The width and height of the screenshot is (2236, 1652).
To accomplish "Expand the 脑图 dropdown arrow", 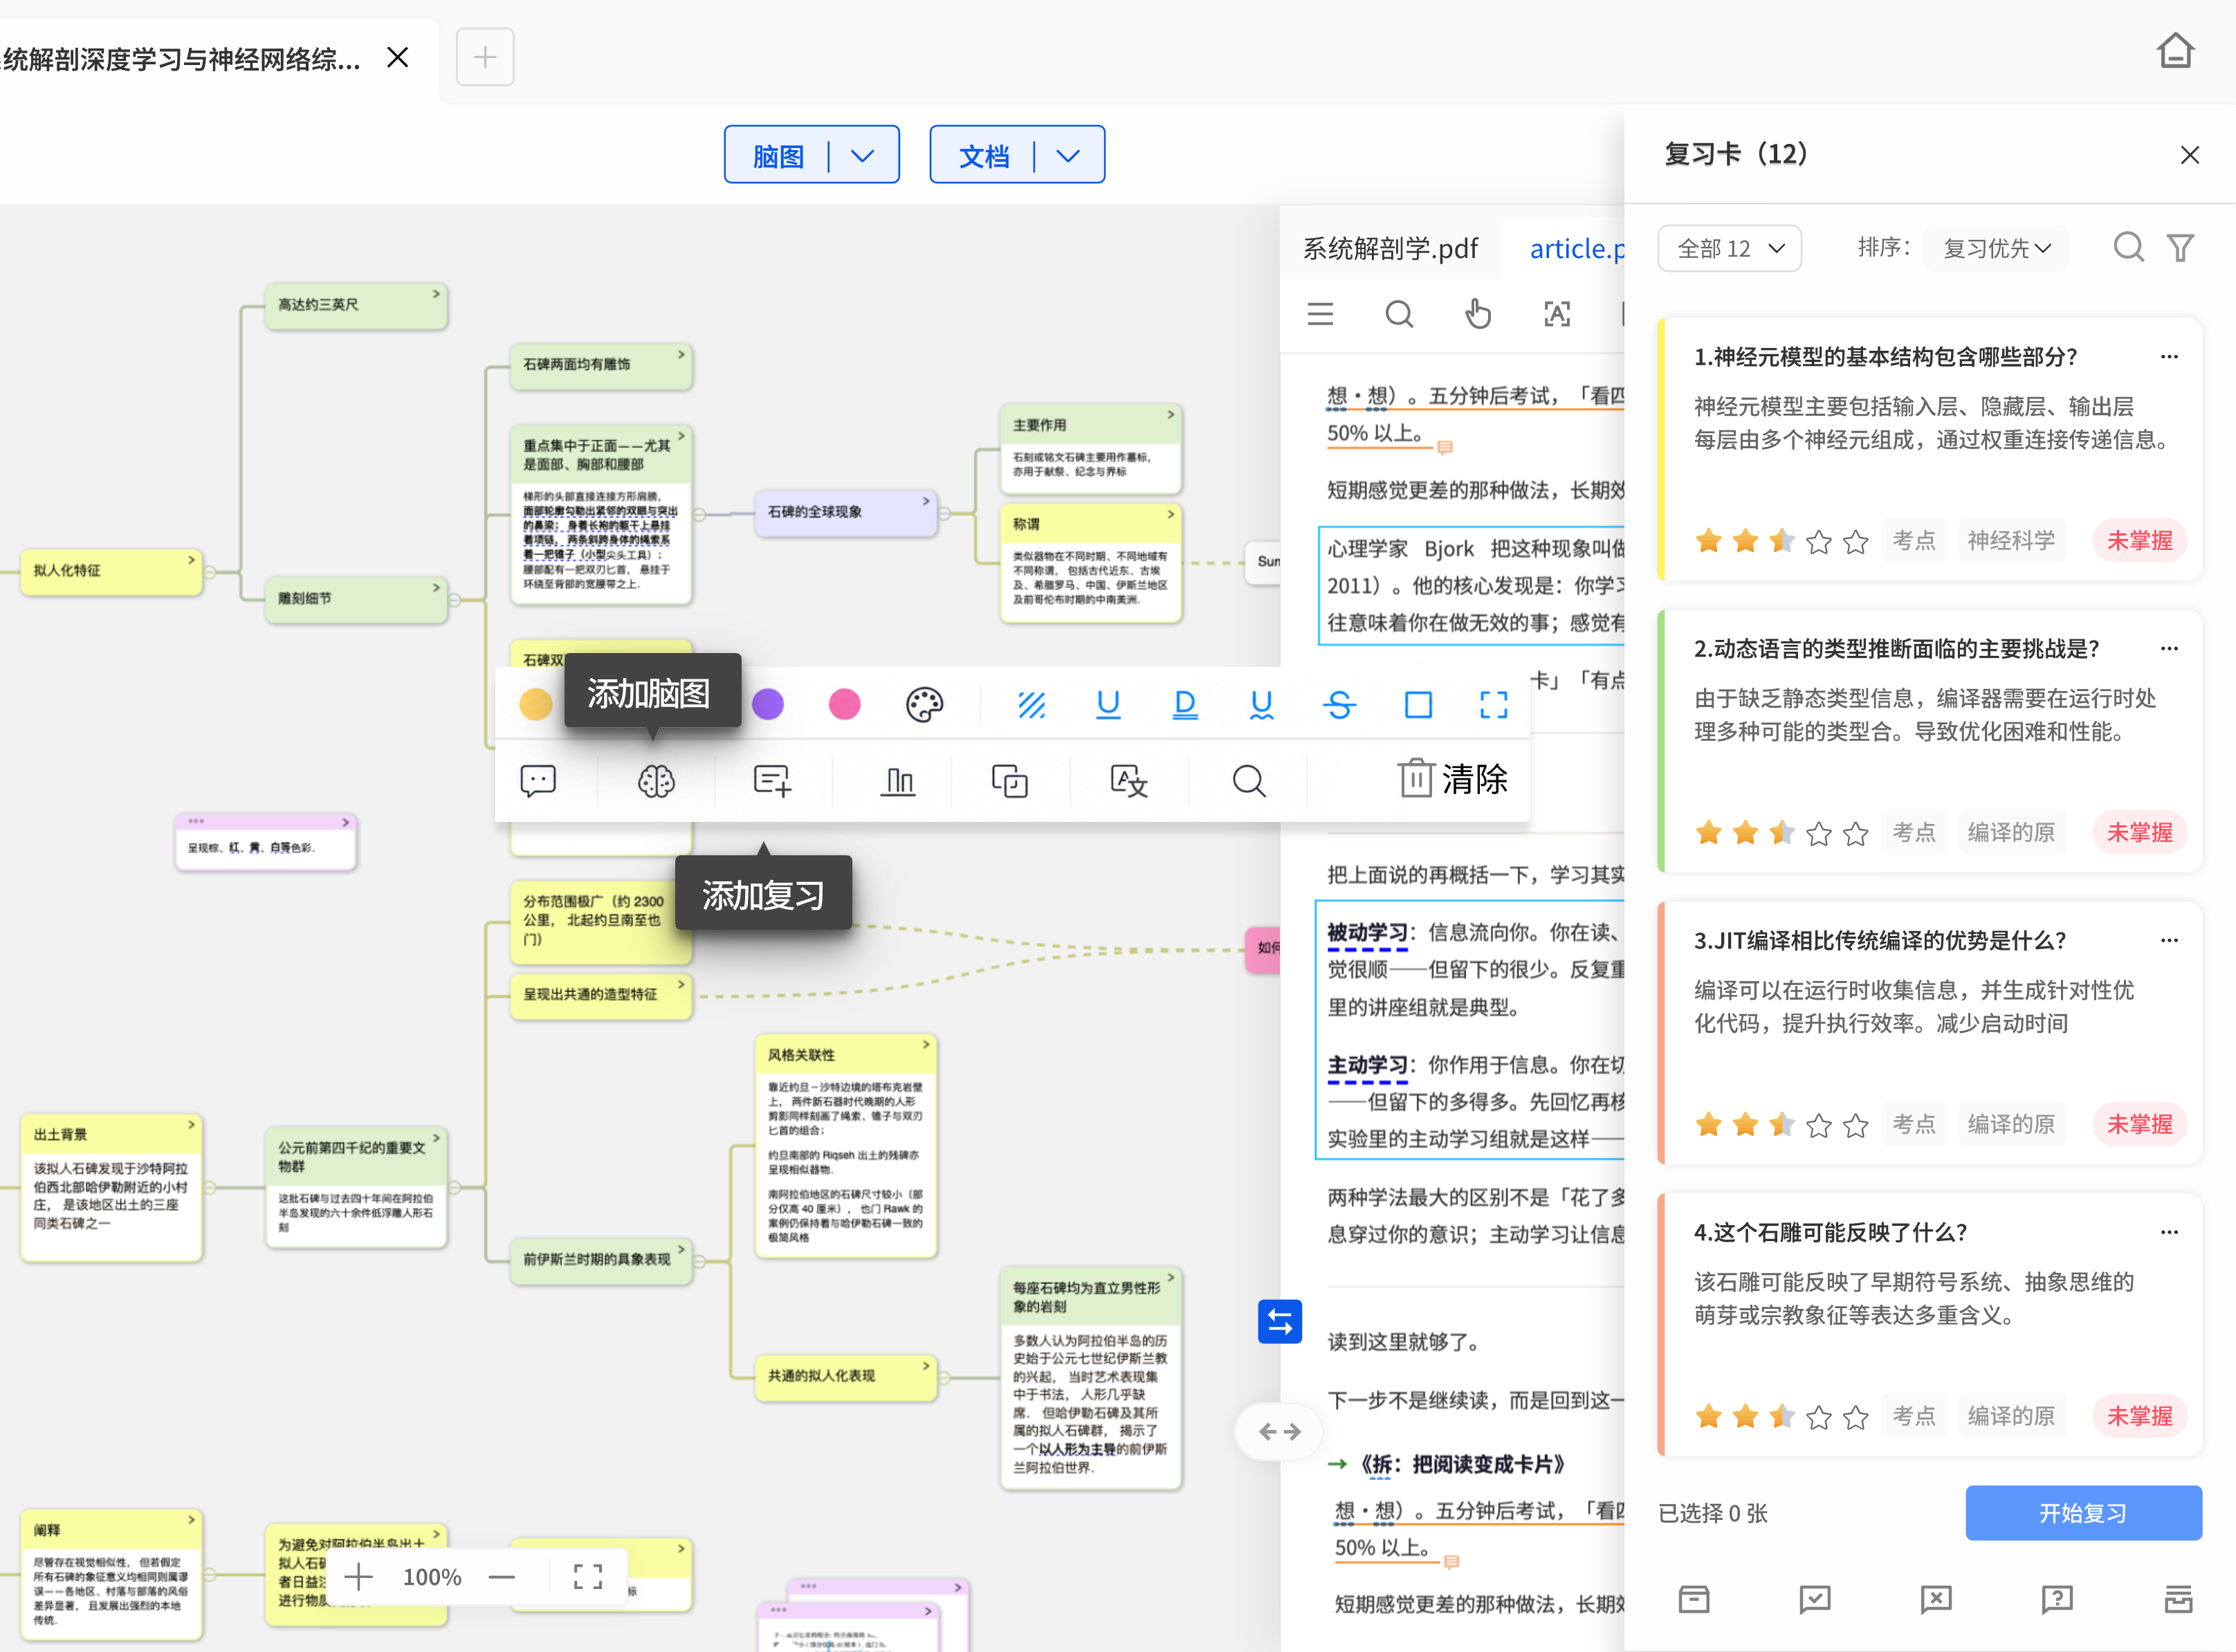I will 862,156.
